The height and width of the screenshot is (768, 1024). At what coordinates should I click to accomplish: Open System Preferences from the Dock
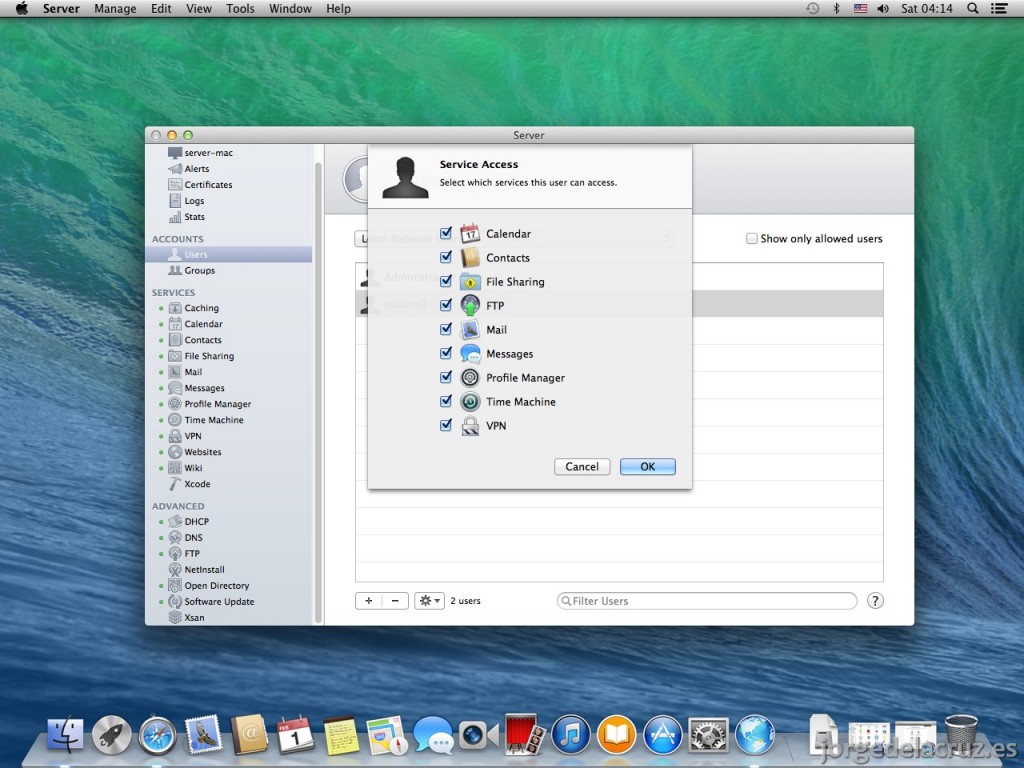pyautogui.click(x=709, y=735)
